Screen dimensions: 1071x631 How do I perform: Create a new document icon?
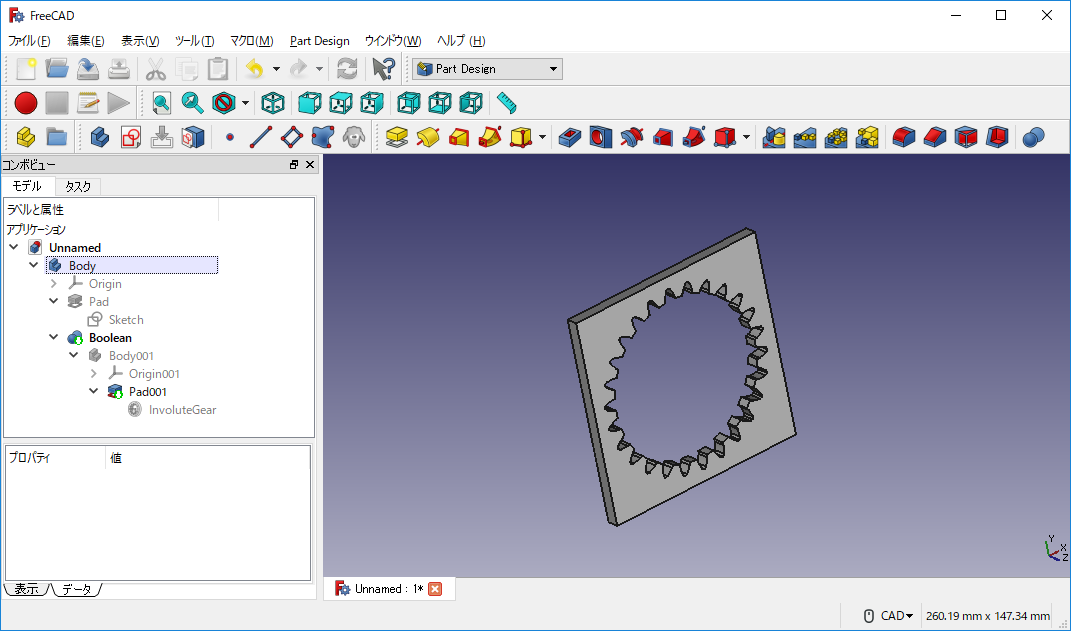point(26,69)
